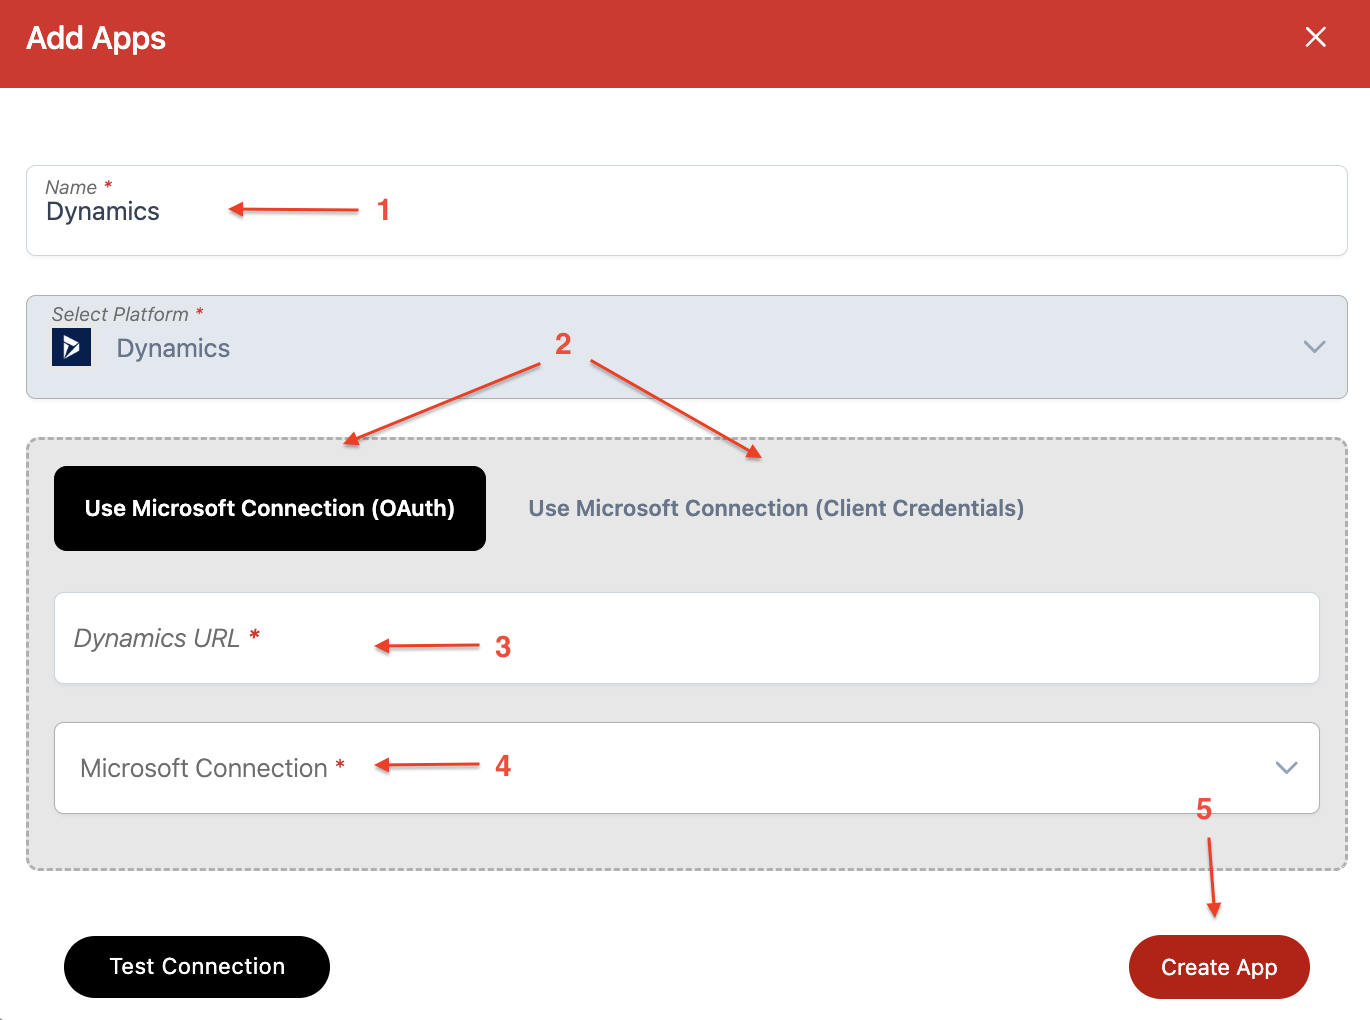Open the Microsoft Connection dropdown
This screenshot has width=1370, height=1020.
686,768
